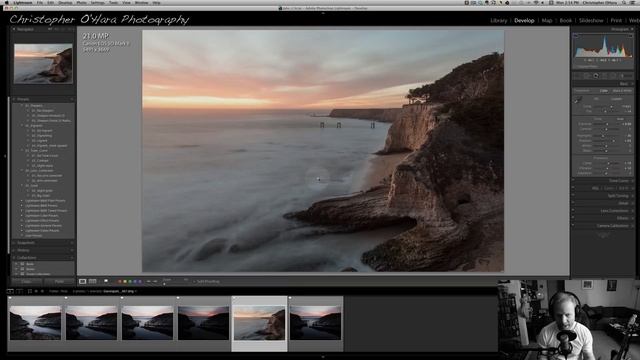
Task: Apply the red color label
Action: (x=120, y=282)
